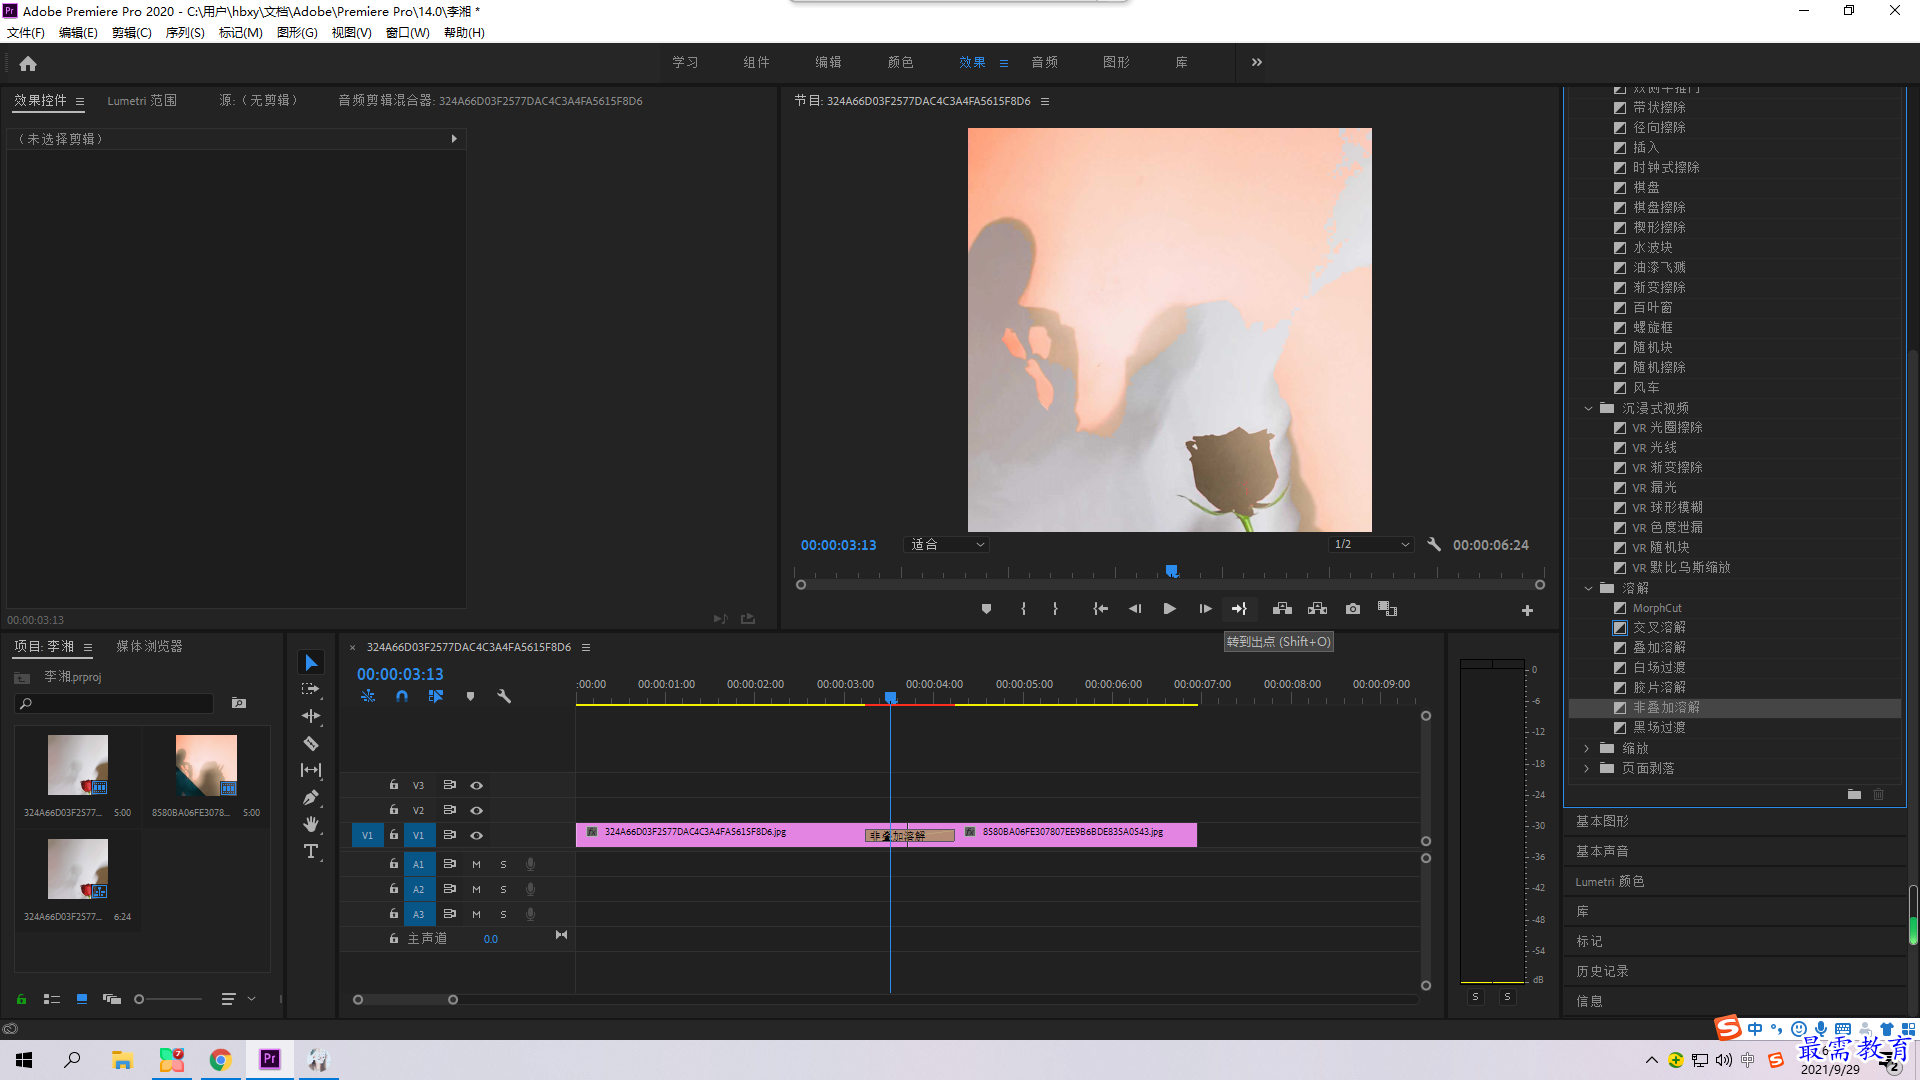This screenshot has height=1080, width=1920.
Task: Mute audio track A1
Action: tap(476, 864)
